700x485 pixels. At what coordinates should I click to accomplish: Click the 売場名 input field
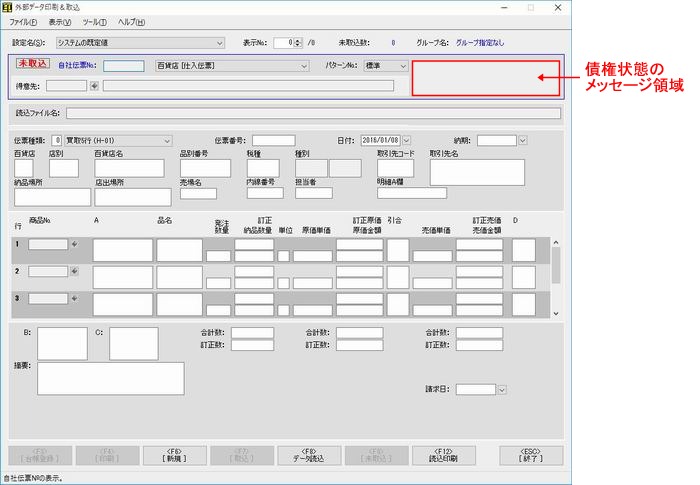click(198, 193)
